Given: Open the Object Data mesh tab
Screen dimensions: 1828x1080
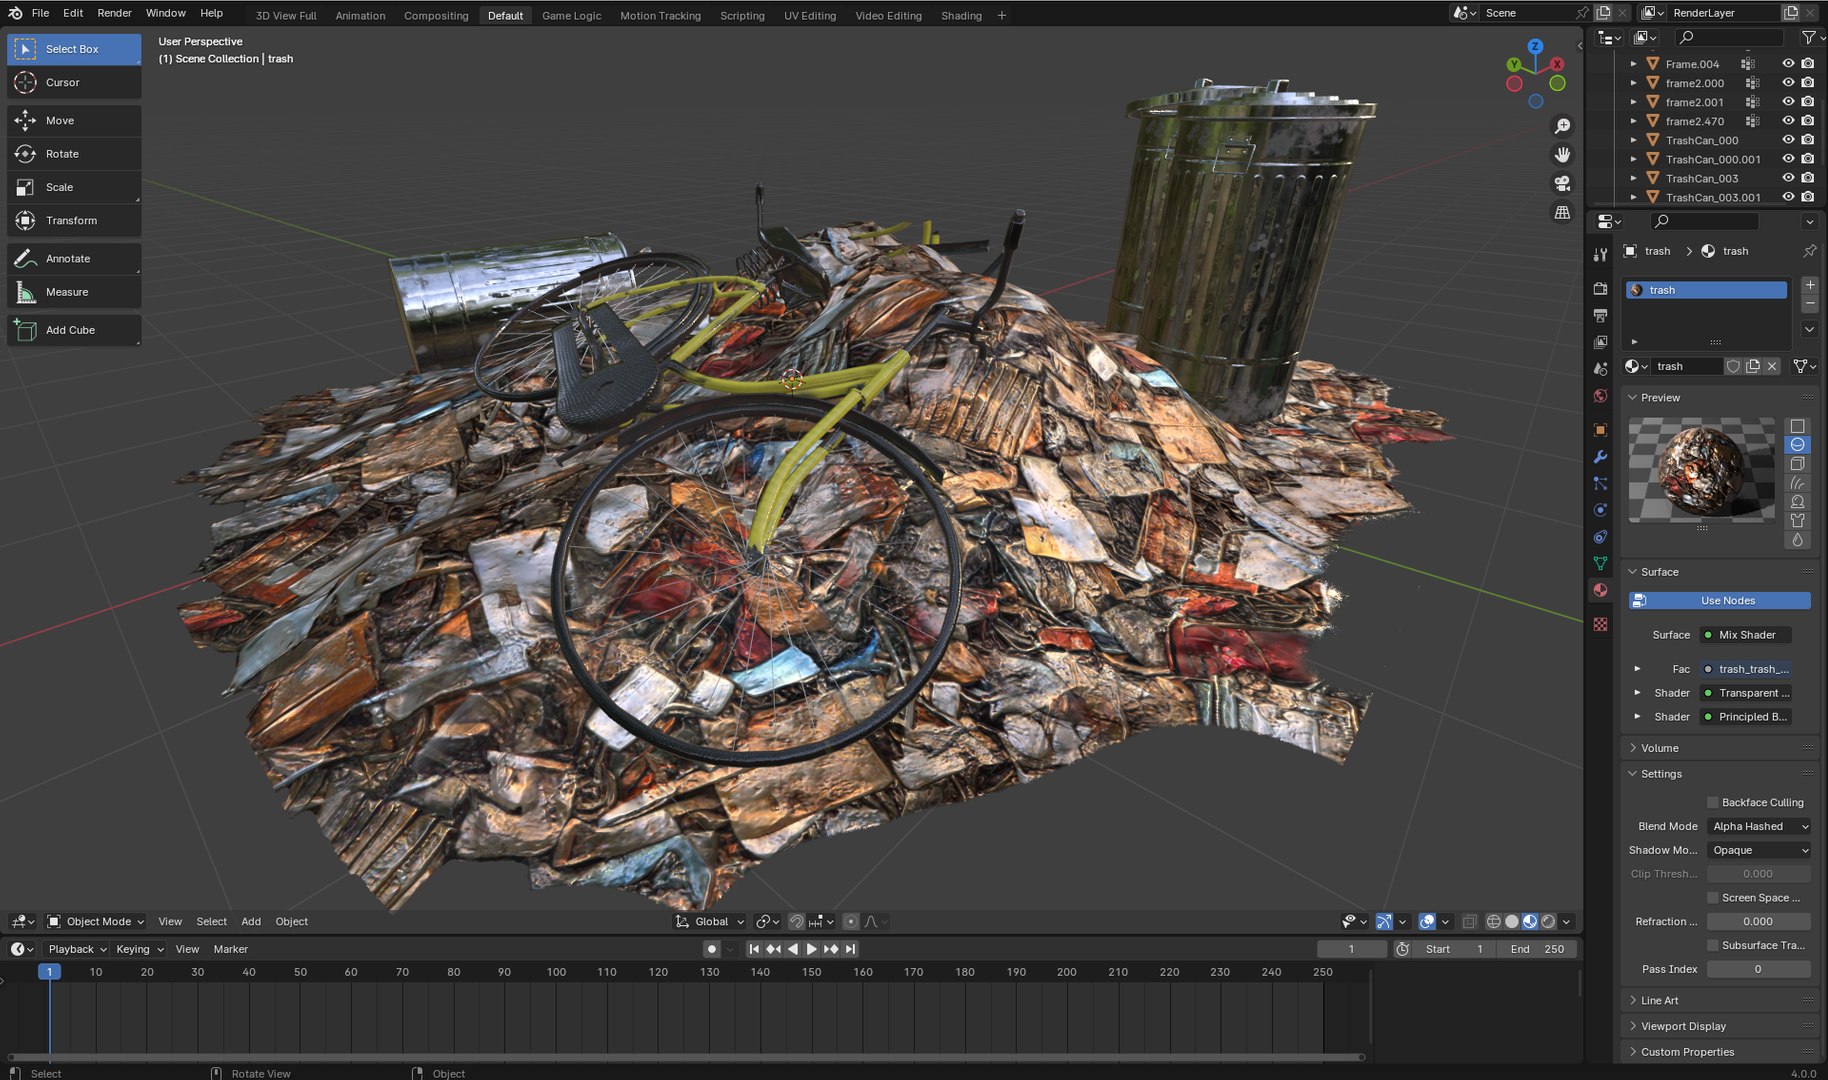Looking at the screenshot, I should [x=1600, y=563].
